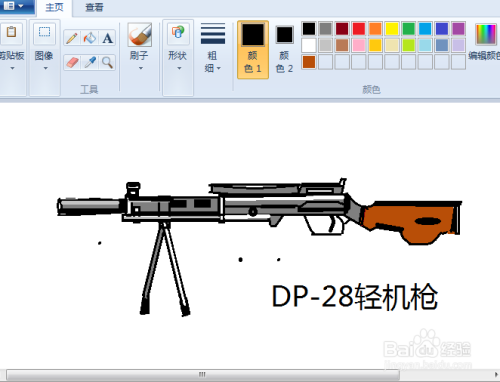This screenshot has height=382, width=500.
Task: Select the Color picker eyedropper tool
Action: coord(90,62)
